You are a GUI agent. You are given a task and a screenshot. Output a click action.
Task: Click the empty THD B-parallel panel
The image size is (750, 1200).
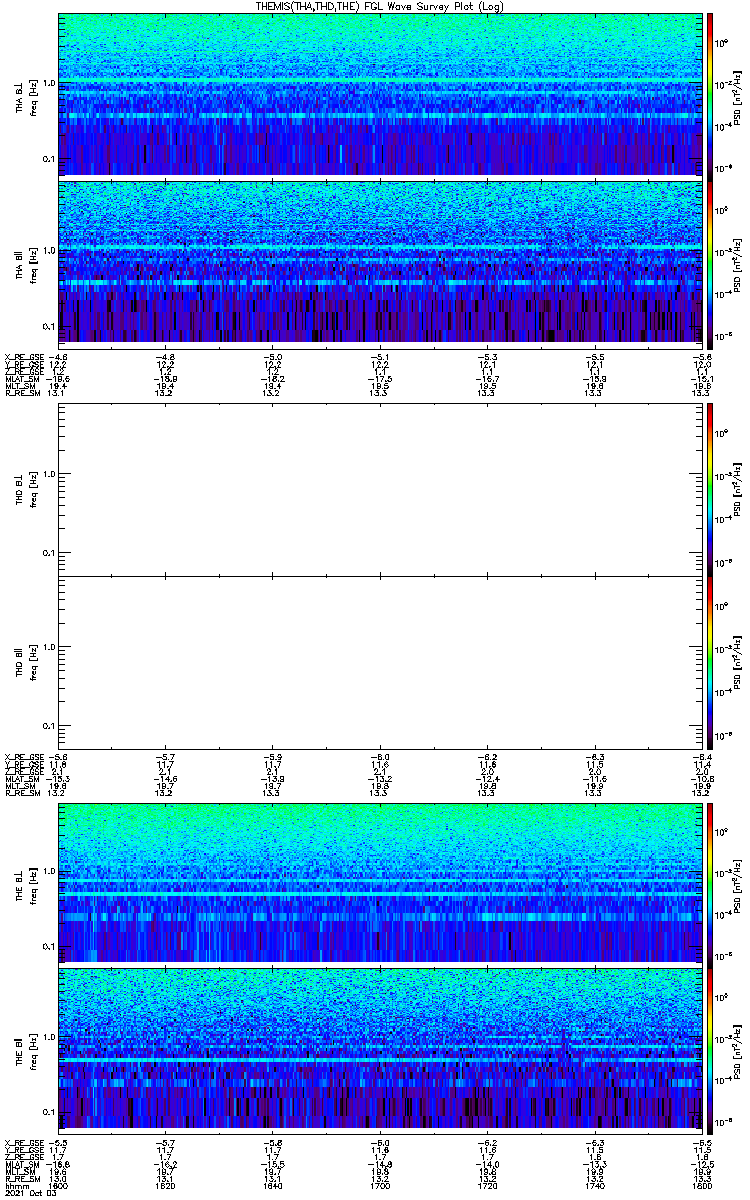click(380, 663)
